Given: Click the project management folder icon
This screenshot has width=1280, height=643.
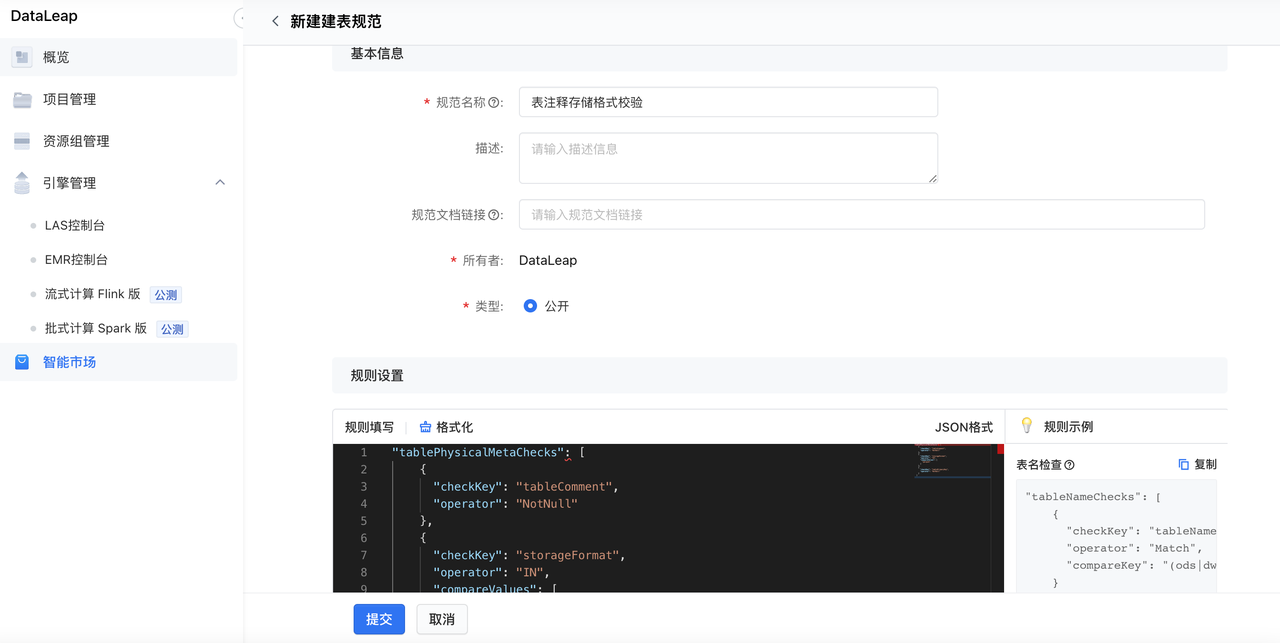Looking at the screenshot, I should pyautogui.click(x=22, y=99).
